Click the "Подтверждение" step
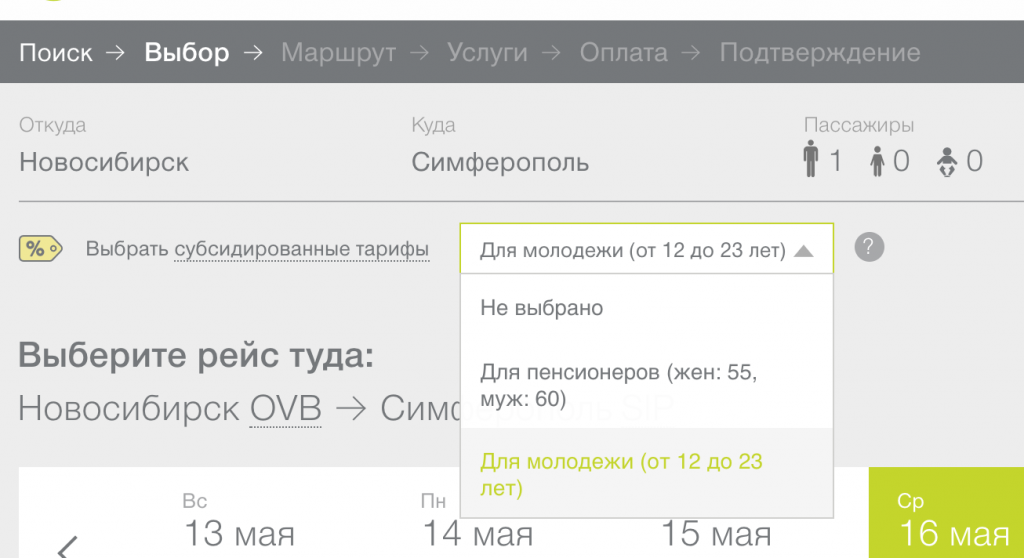Image resolution: width=1024 pixels, height=558 pixels. 819,53
